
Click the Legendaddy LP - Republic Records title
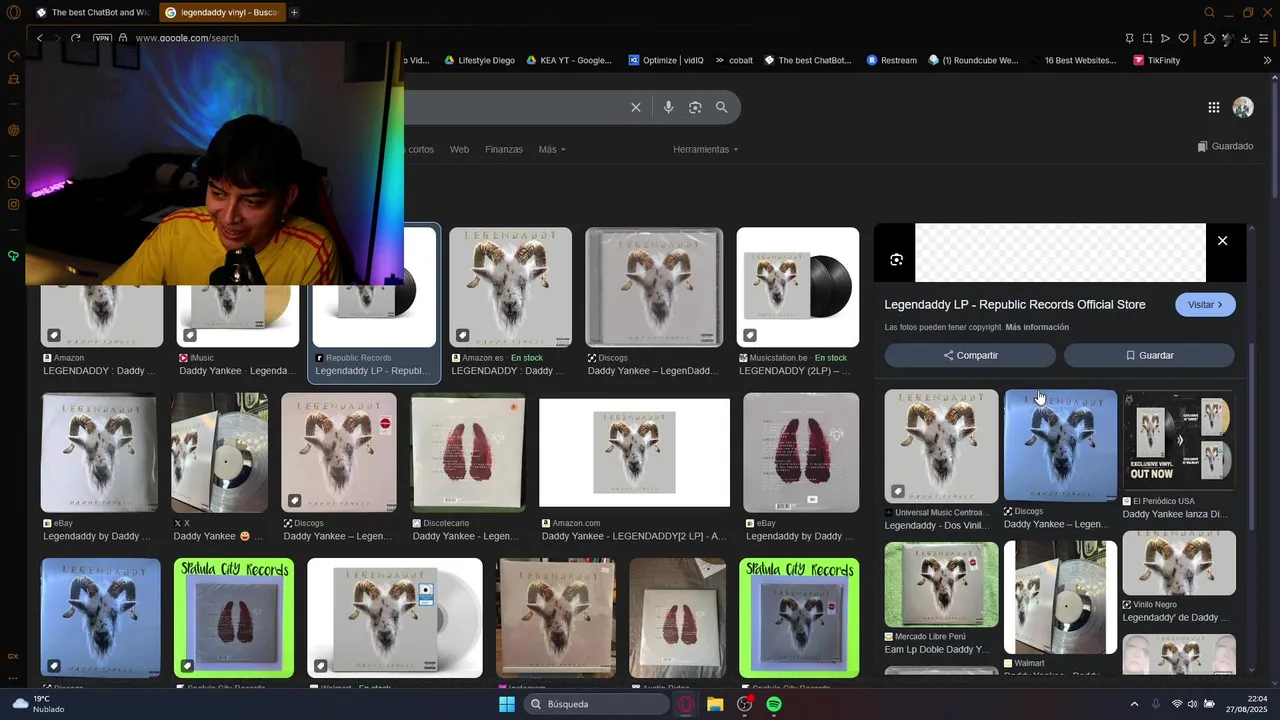click(x=1014, y=305)
